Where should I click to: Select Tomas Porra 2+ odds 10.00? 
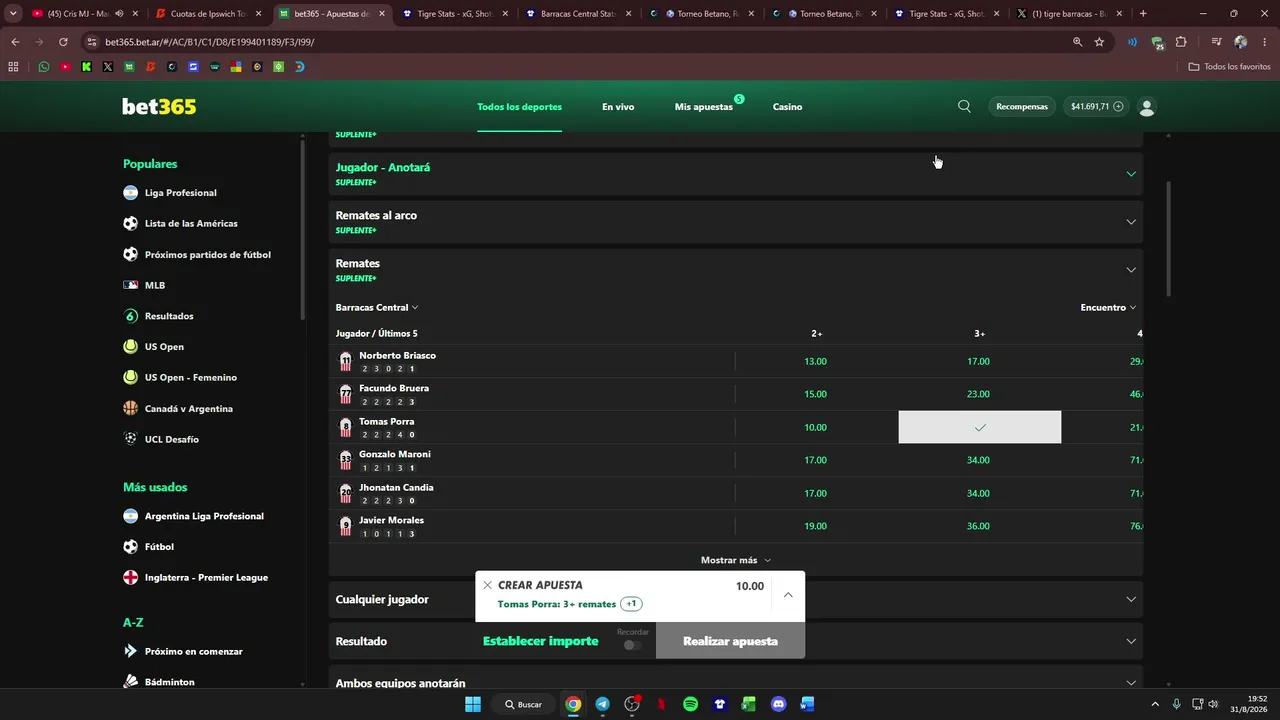coord(816,427)
